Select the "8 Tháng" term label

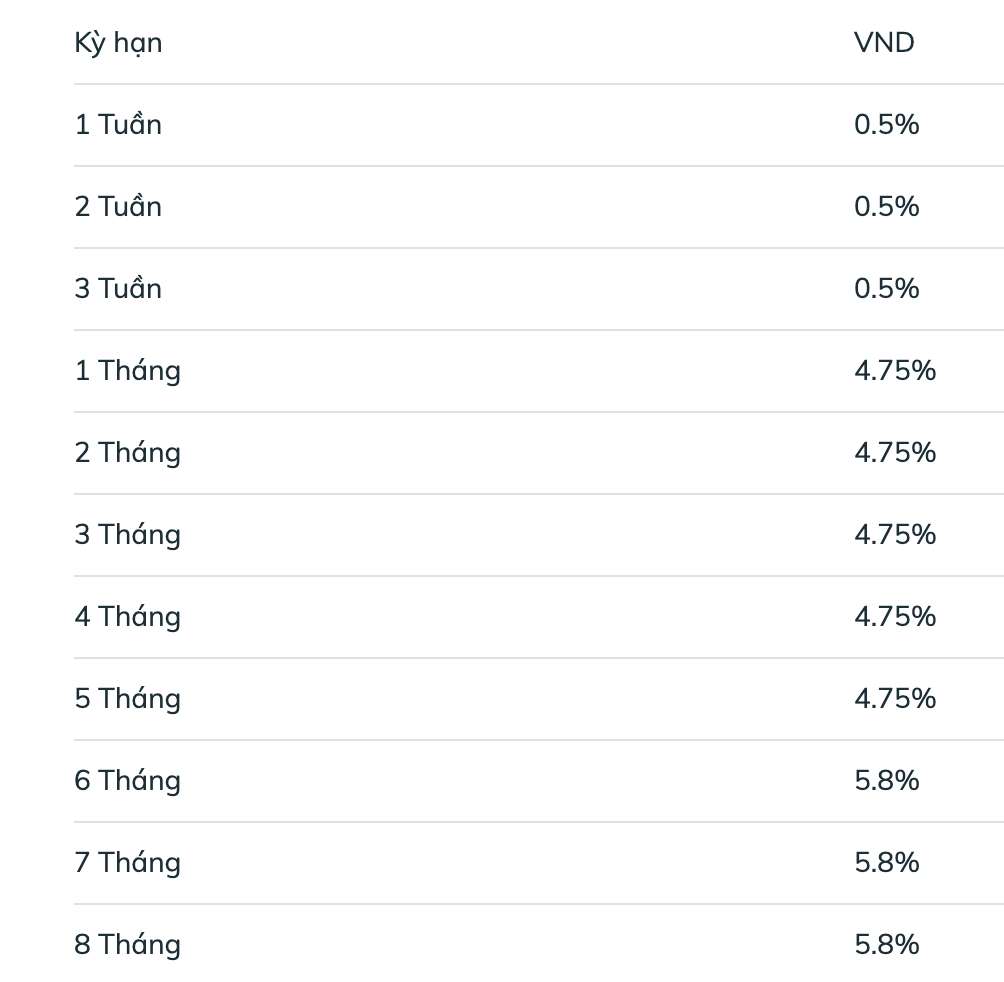pos(127,945)
